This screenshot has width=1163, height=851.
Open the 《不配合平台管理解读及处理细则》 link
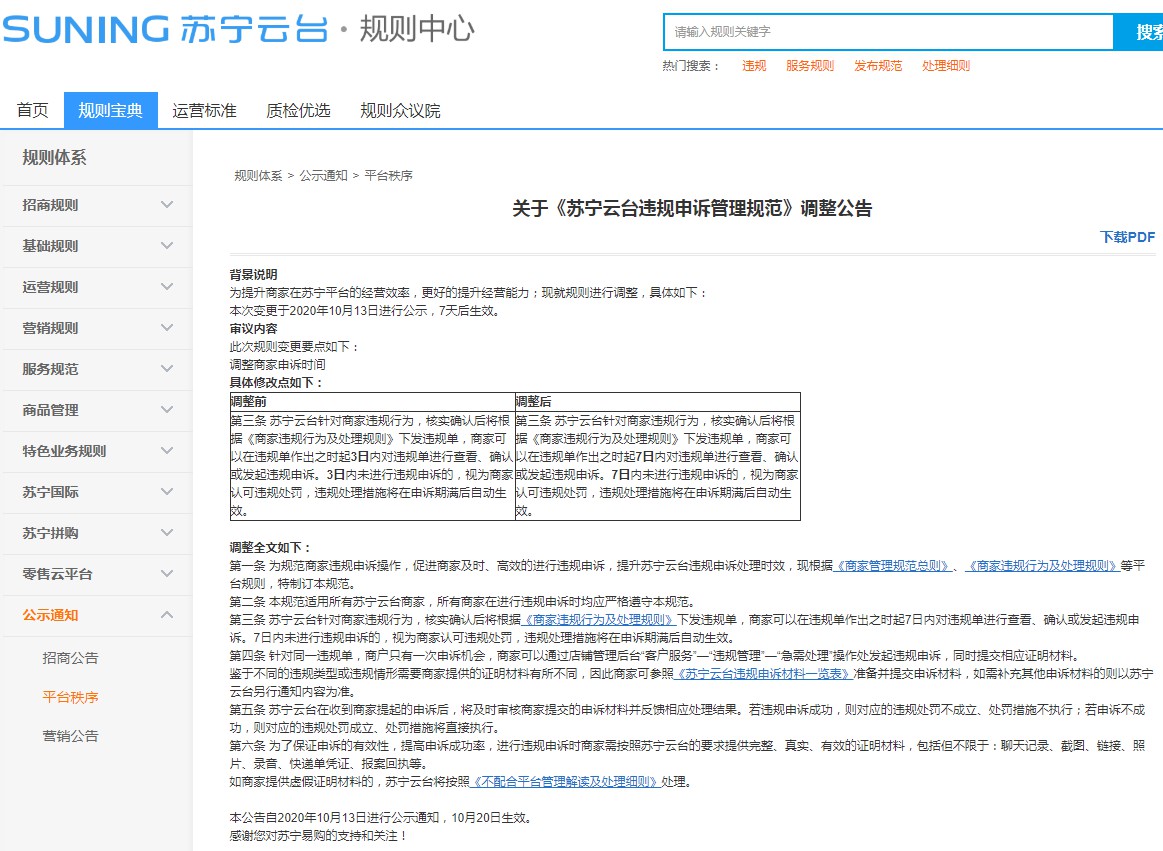point(566,782)
